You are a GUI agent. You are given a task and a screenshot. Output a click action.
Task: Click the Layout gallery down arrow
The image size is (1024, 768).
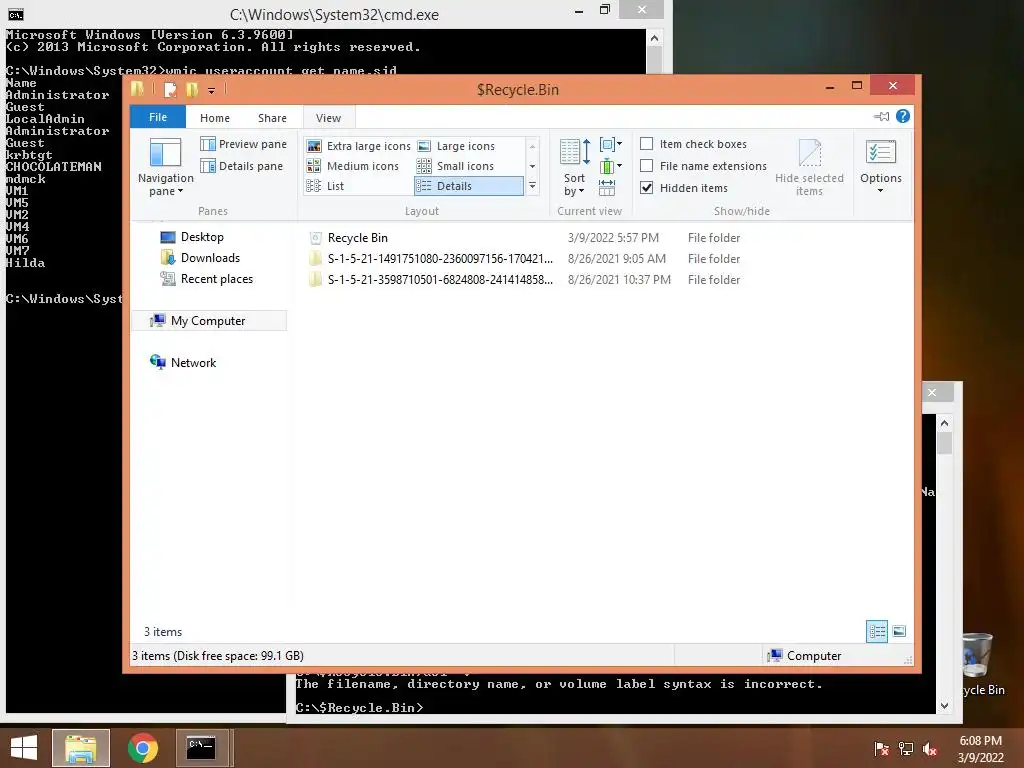[x=532, y=166]
